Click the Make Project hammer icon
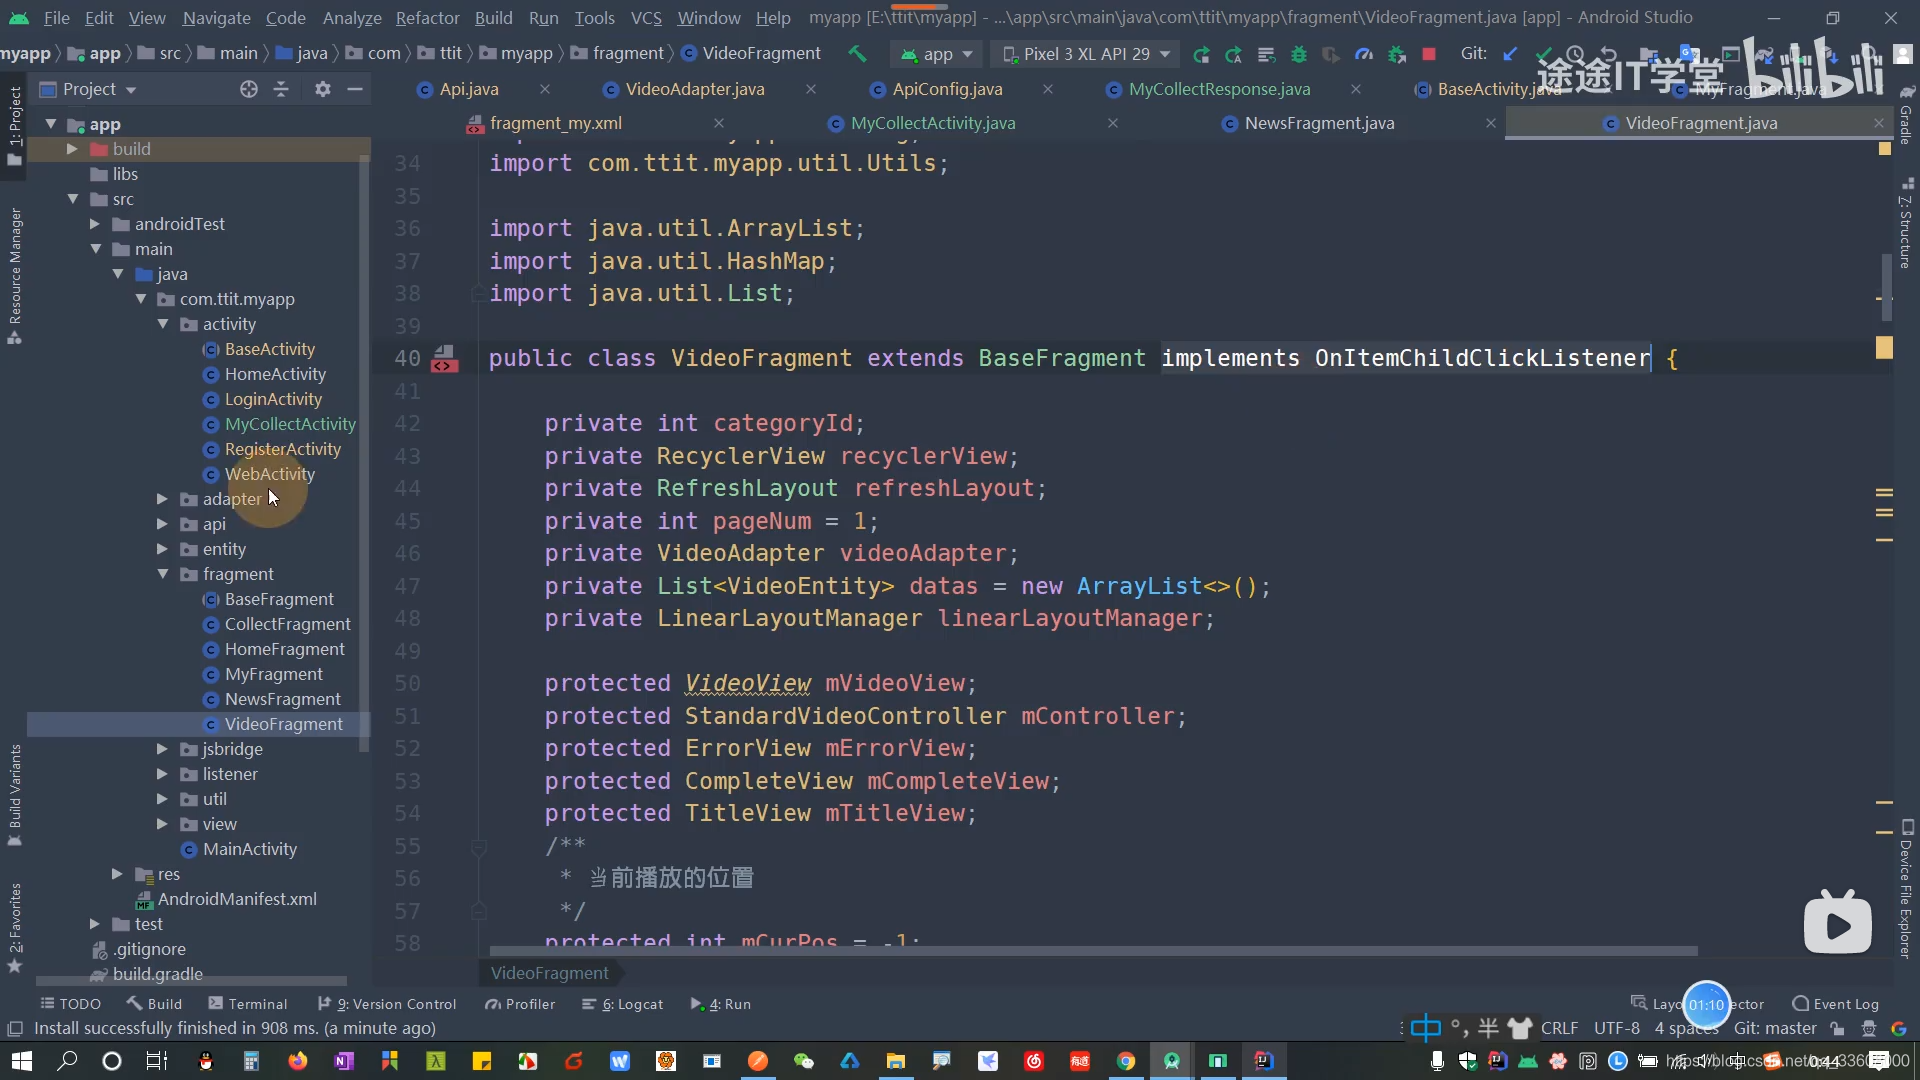Viewport: 1920px width, 1080px height. pos(857,54)
